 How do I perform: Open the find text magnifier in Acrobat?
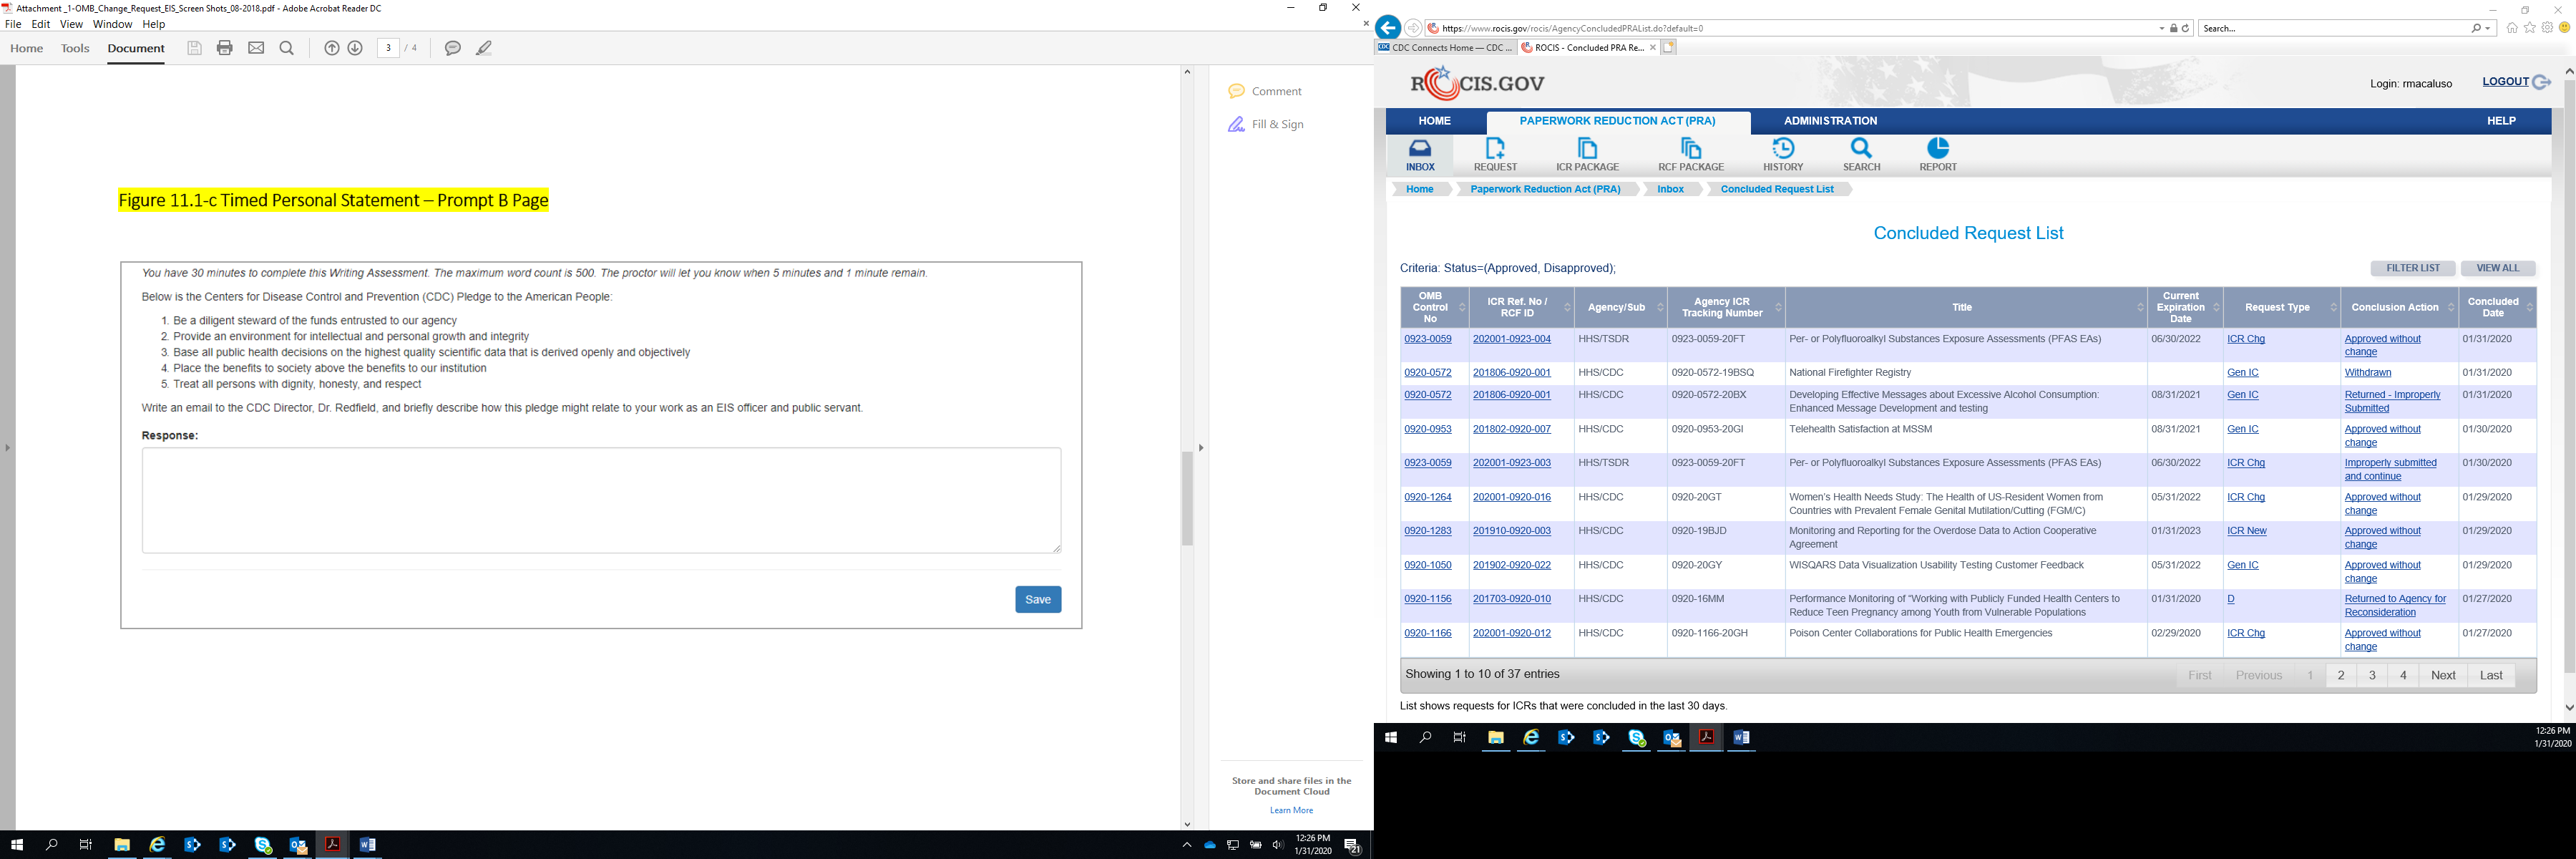coord(287,48)
